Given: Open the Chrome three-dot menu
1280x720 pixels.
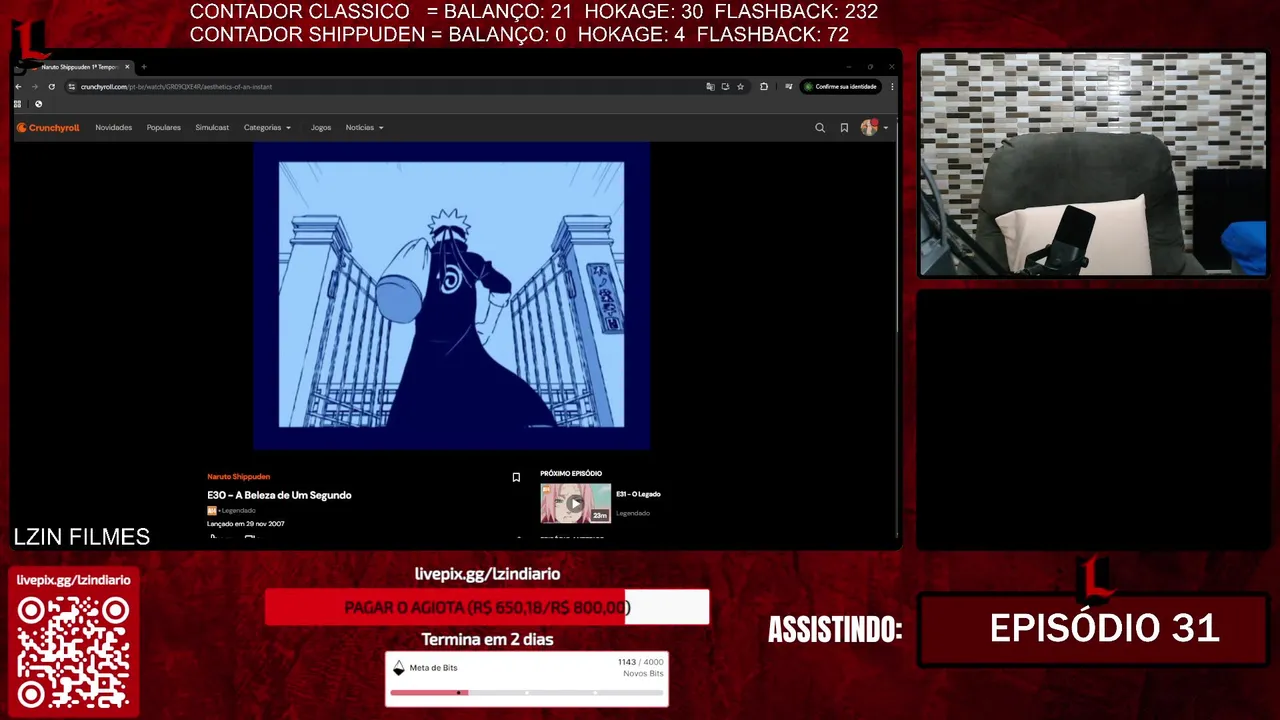Looking at the screenshot, I should pos(892,87).
